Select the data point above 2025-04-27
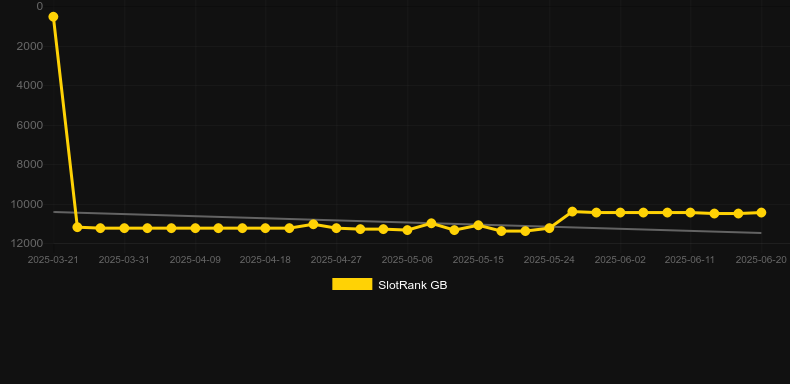Viewport: 790px width, 384px height. 337,228
